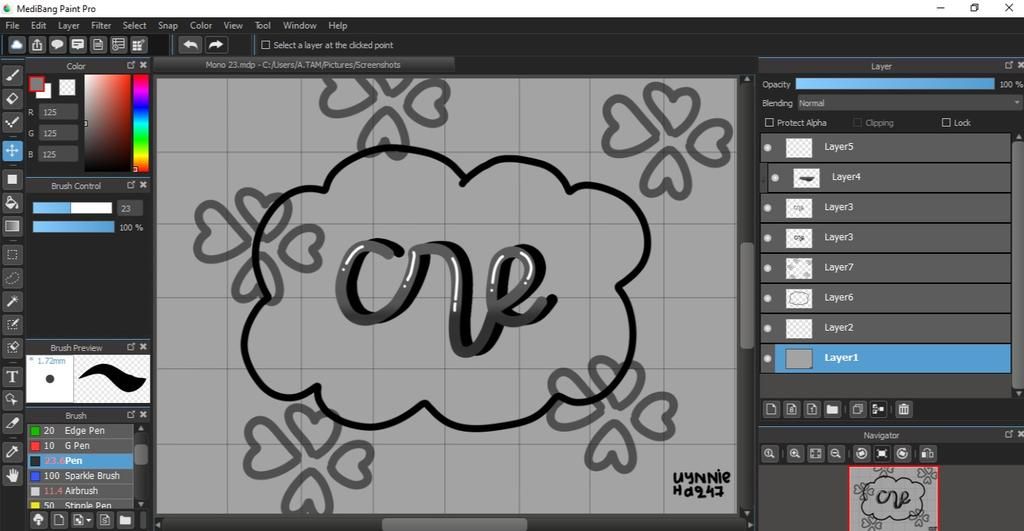Select the Move tool
The height and width of the screenshot is (531, 1024).
(12, 150)
